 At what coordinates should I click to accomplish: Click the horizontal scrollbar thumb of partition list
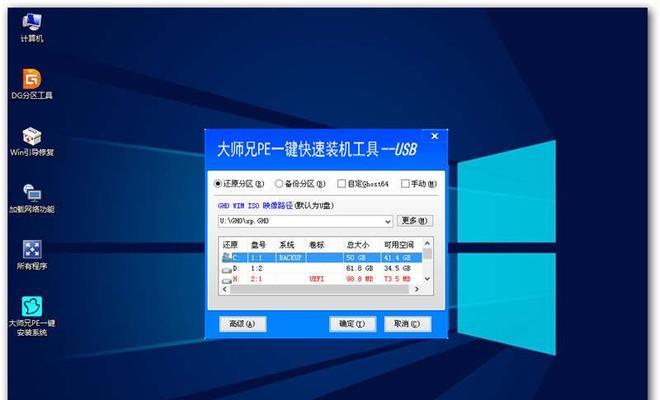pos(319,289)
